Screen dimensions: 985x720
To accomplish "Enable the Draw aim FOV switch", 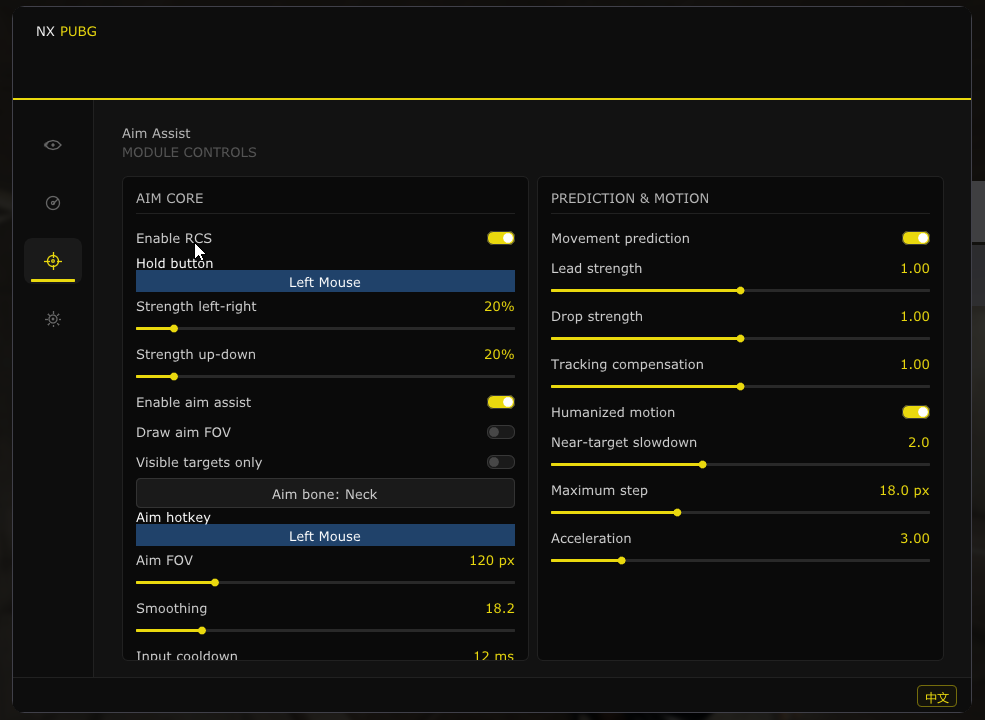I will coord(501,432).
